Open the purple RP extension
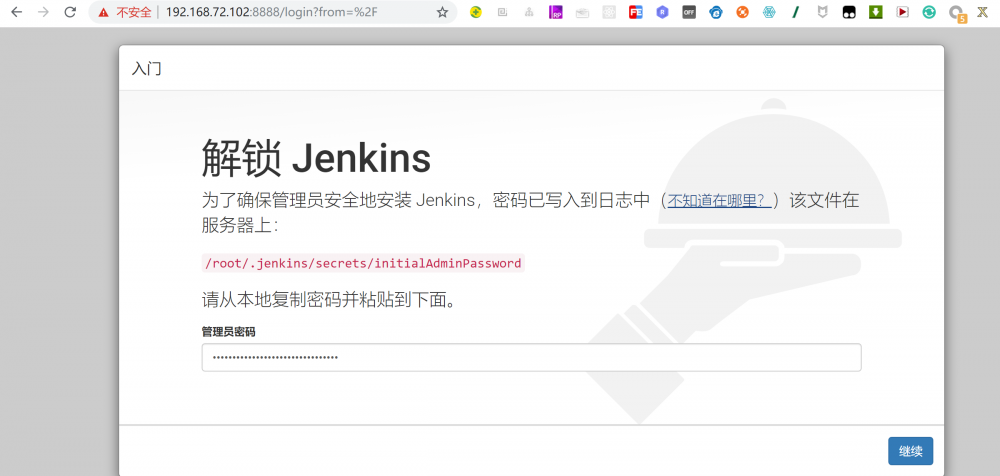Screen dimensions: 1000x476 tap(555, 12)
